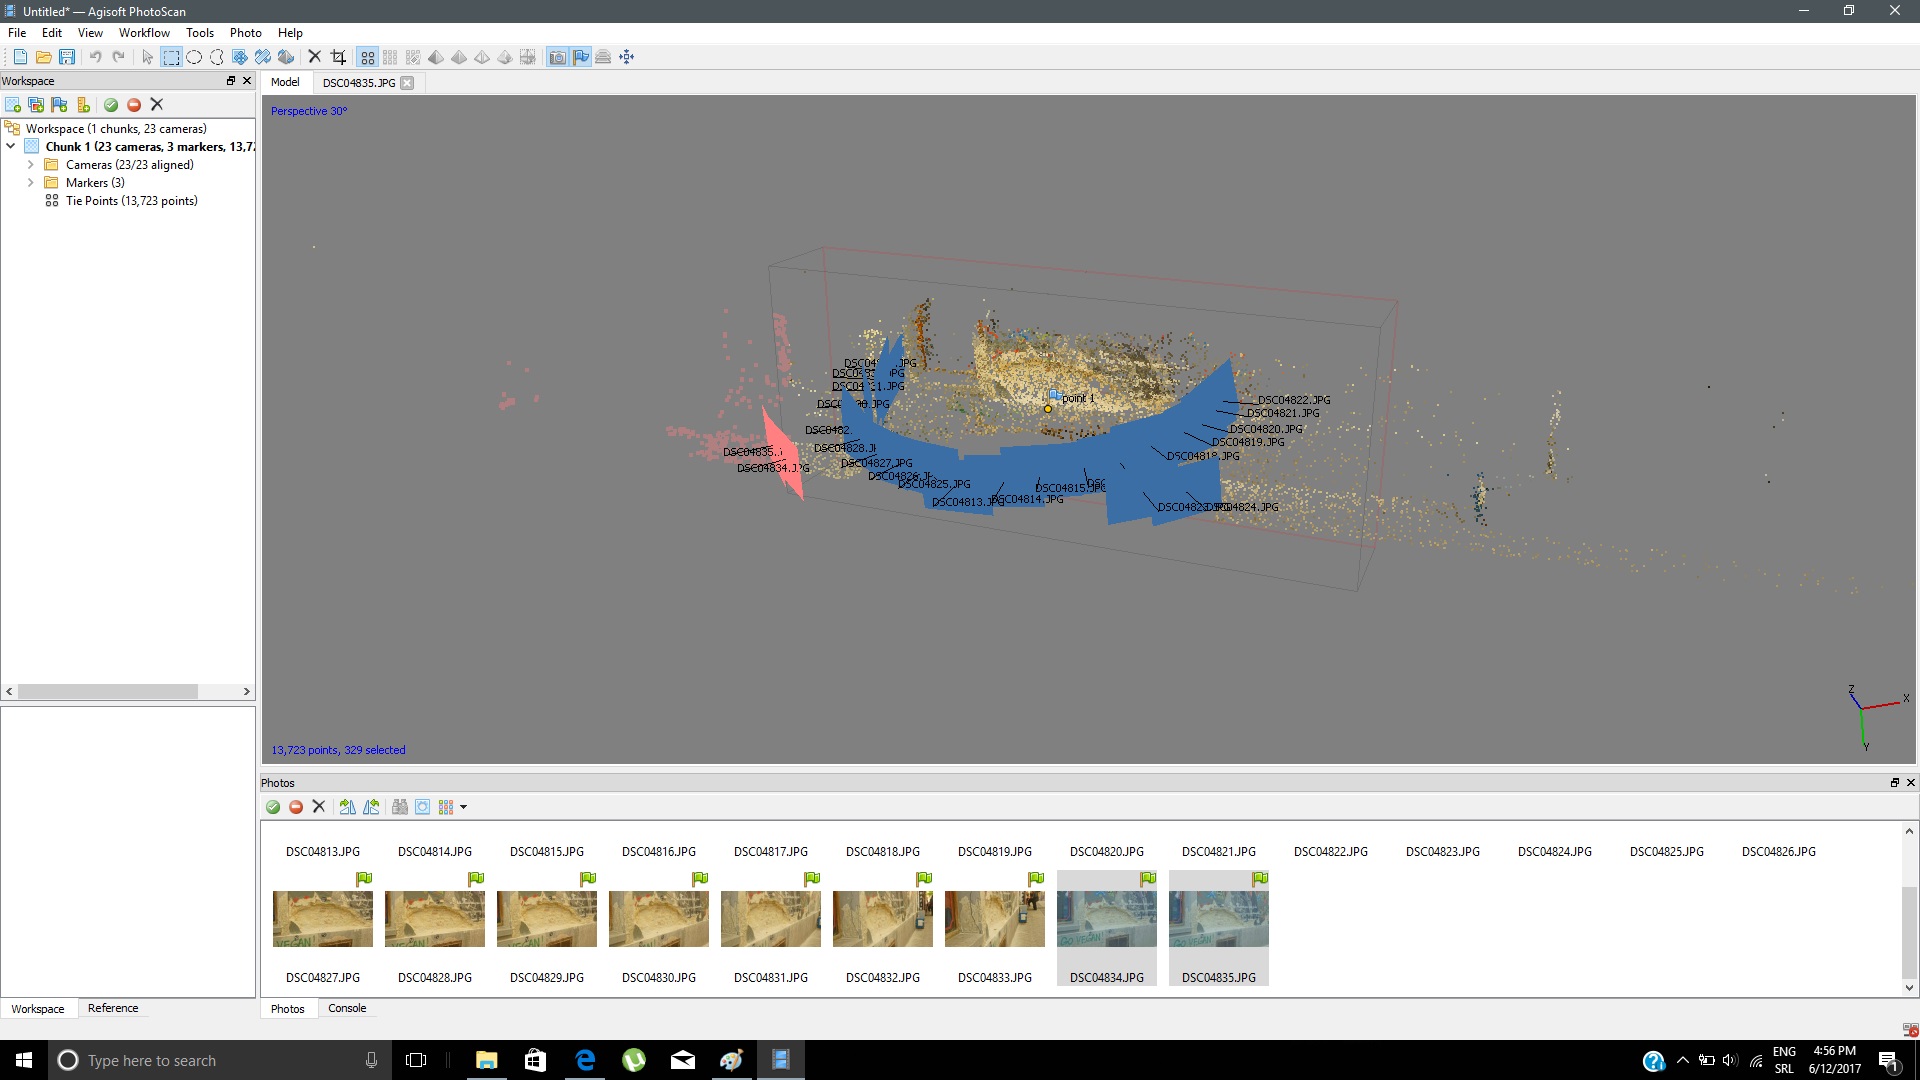This screenshot has height=1080, width=1920.
Task: Switch to the Console tab
Action: [x=347, y=1008]
